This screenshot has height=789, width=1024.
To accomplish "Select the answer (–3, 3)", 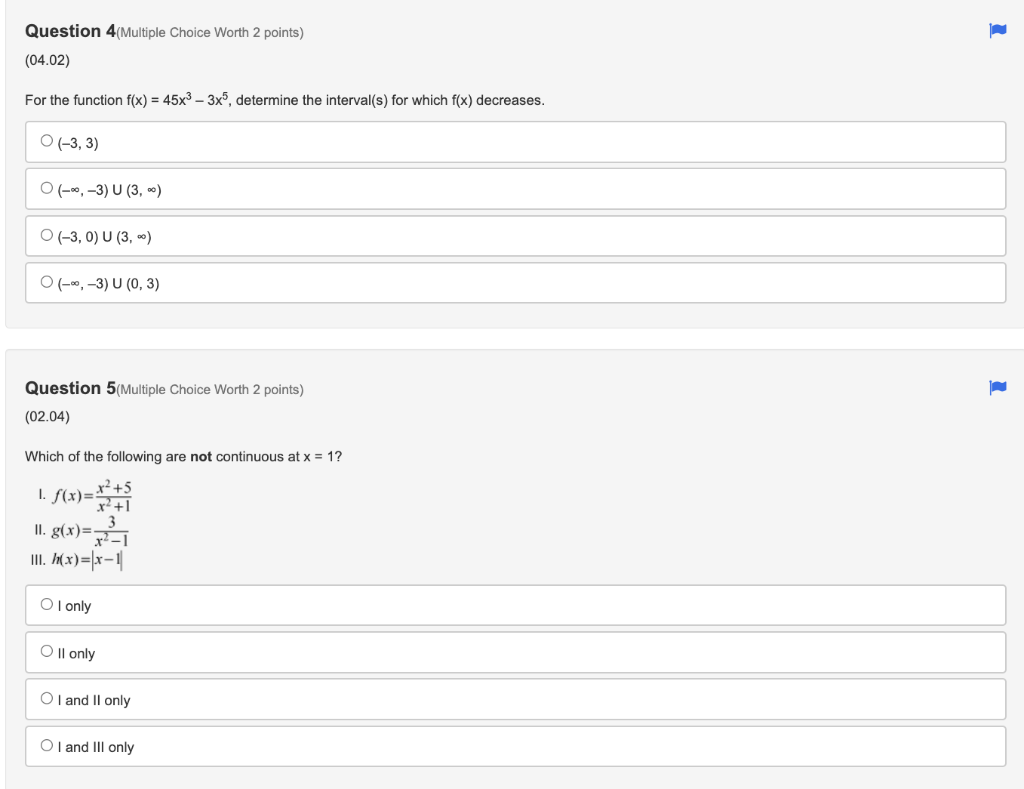I will tap(46, 141).
